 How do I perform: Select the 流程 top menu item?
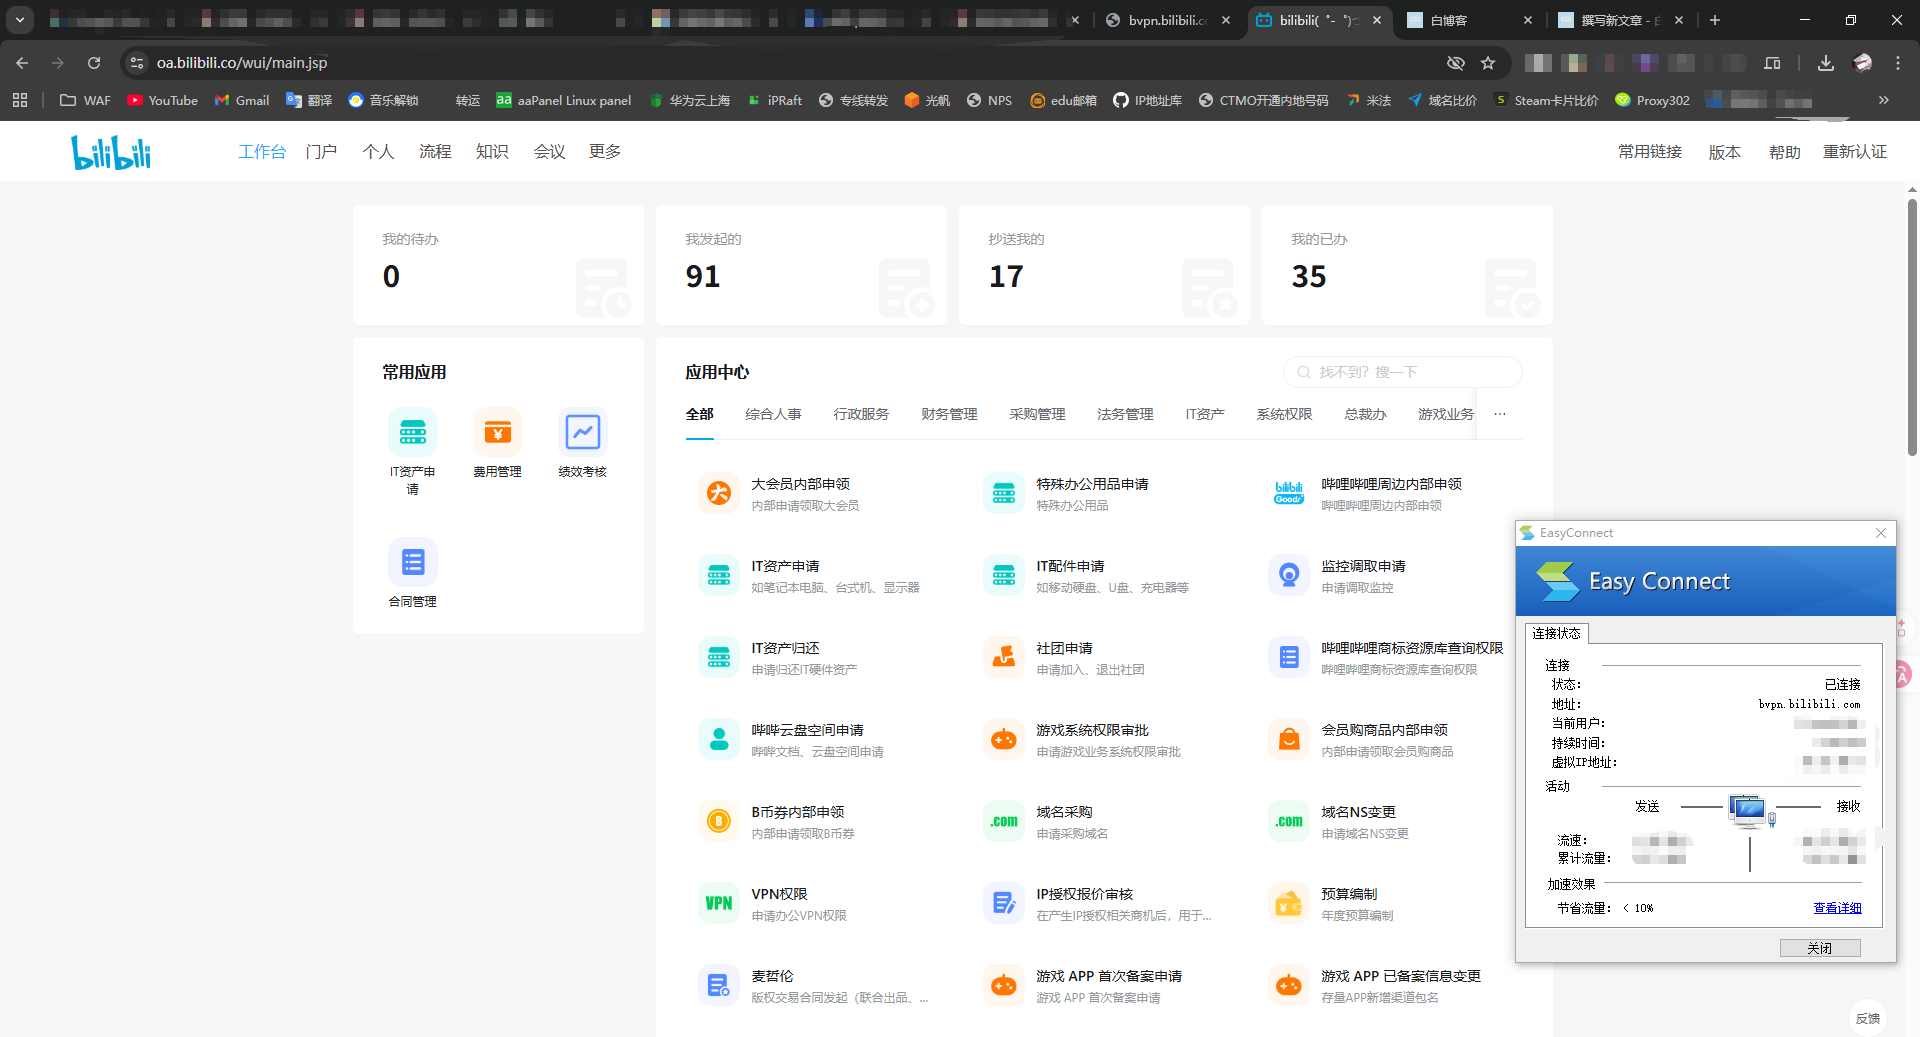pos(435,152)
